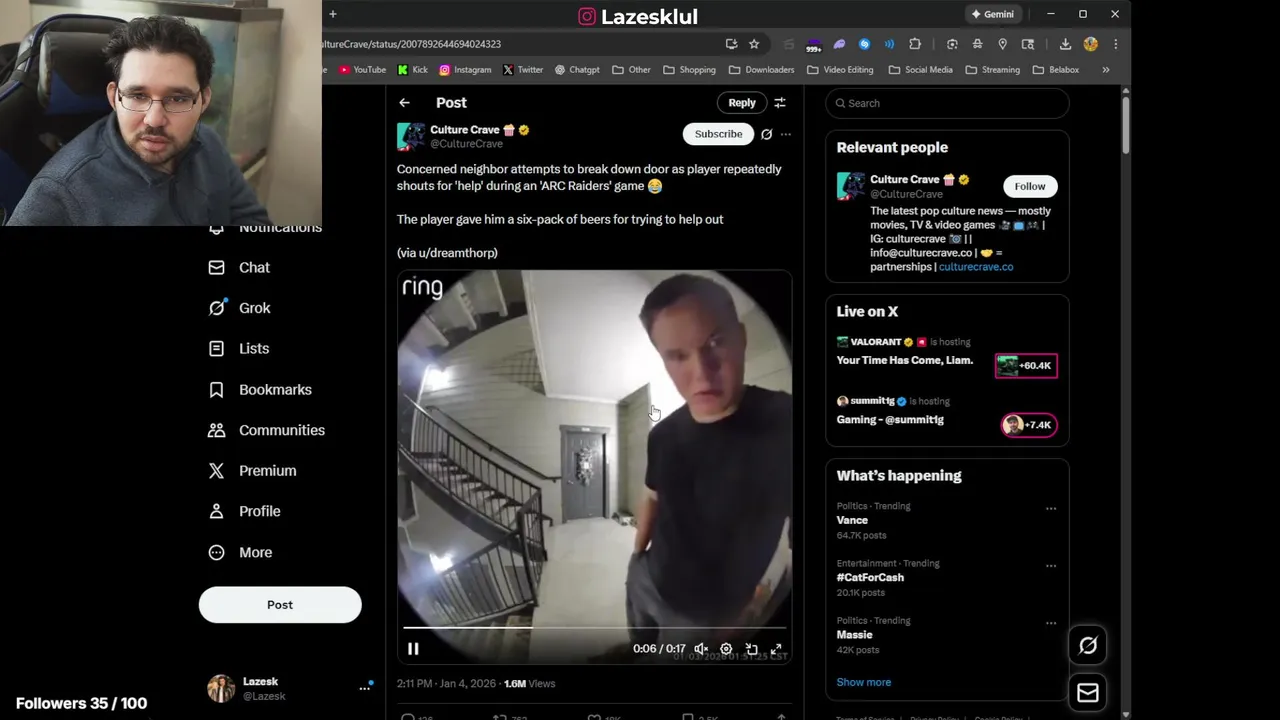Show hidden bookmarks overflow chevron

(x=1106, y=70)
